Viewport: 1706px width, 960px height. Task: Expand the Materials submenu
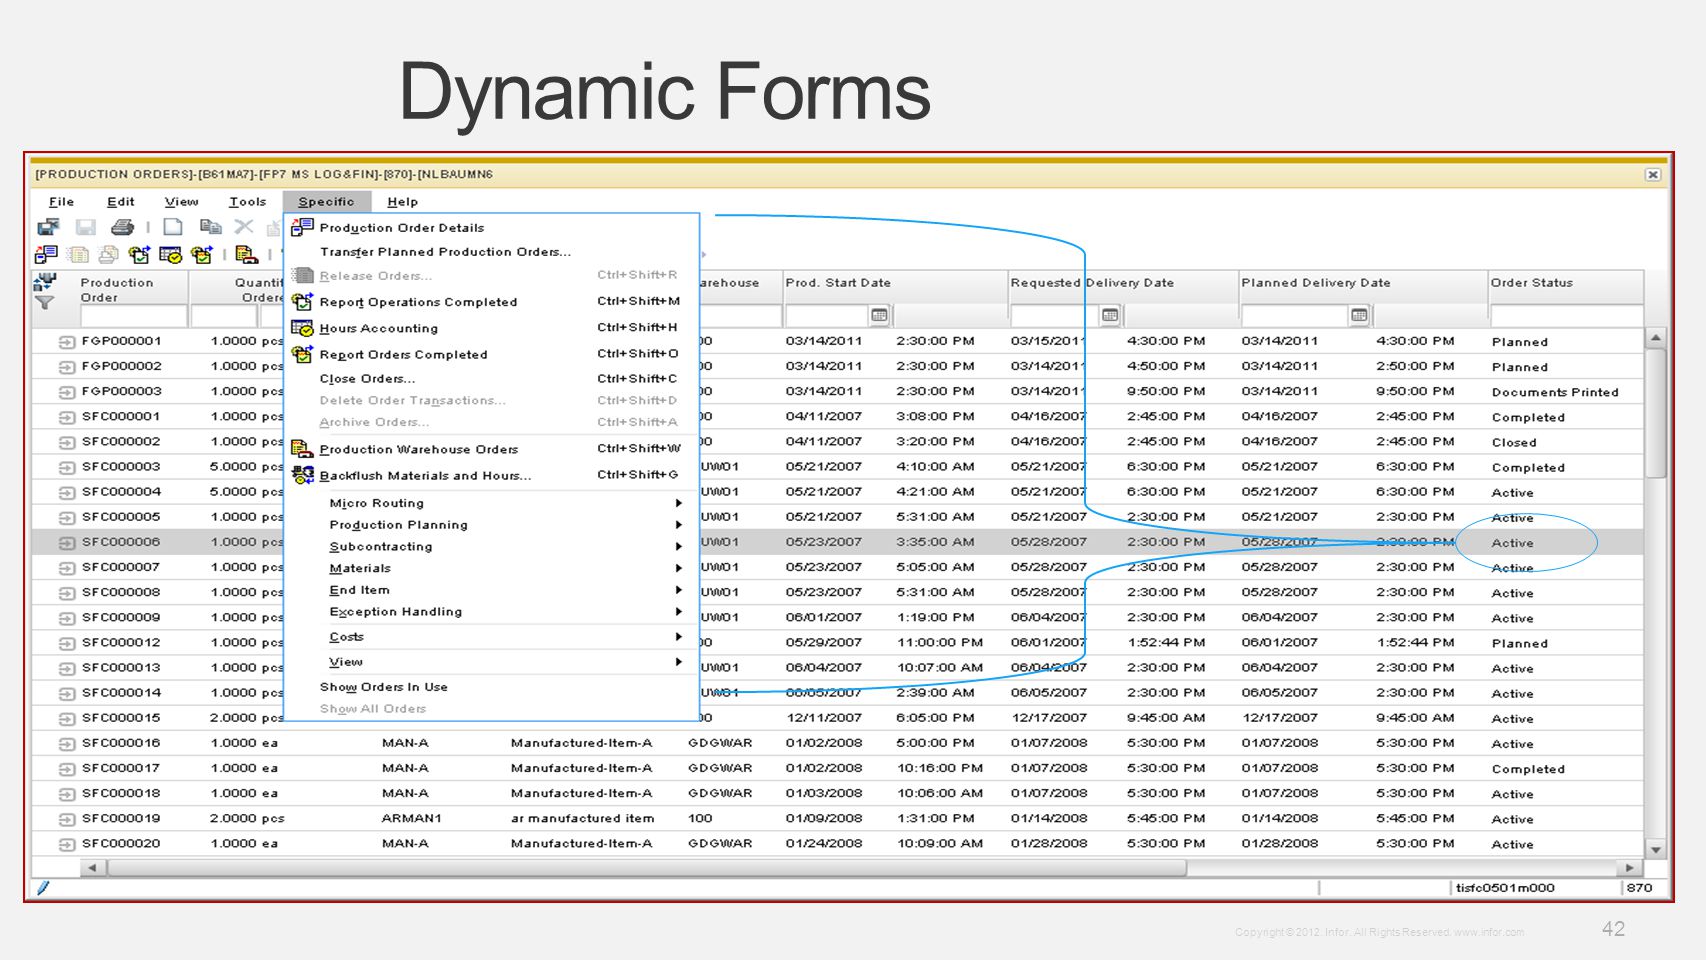[679, 568]
